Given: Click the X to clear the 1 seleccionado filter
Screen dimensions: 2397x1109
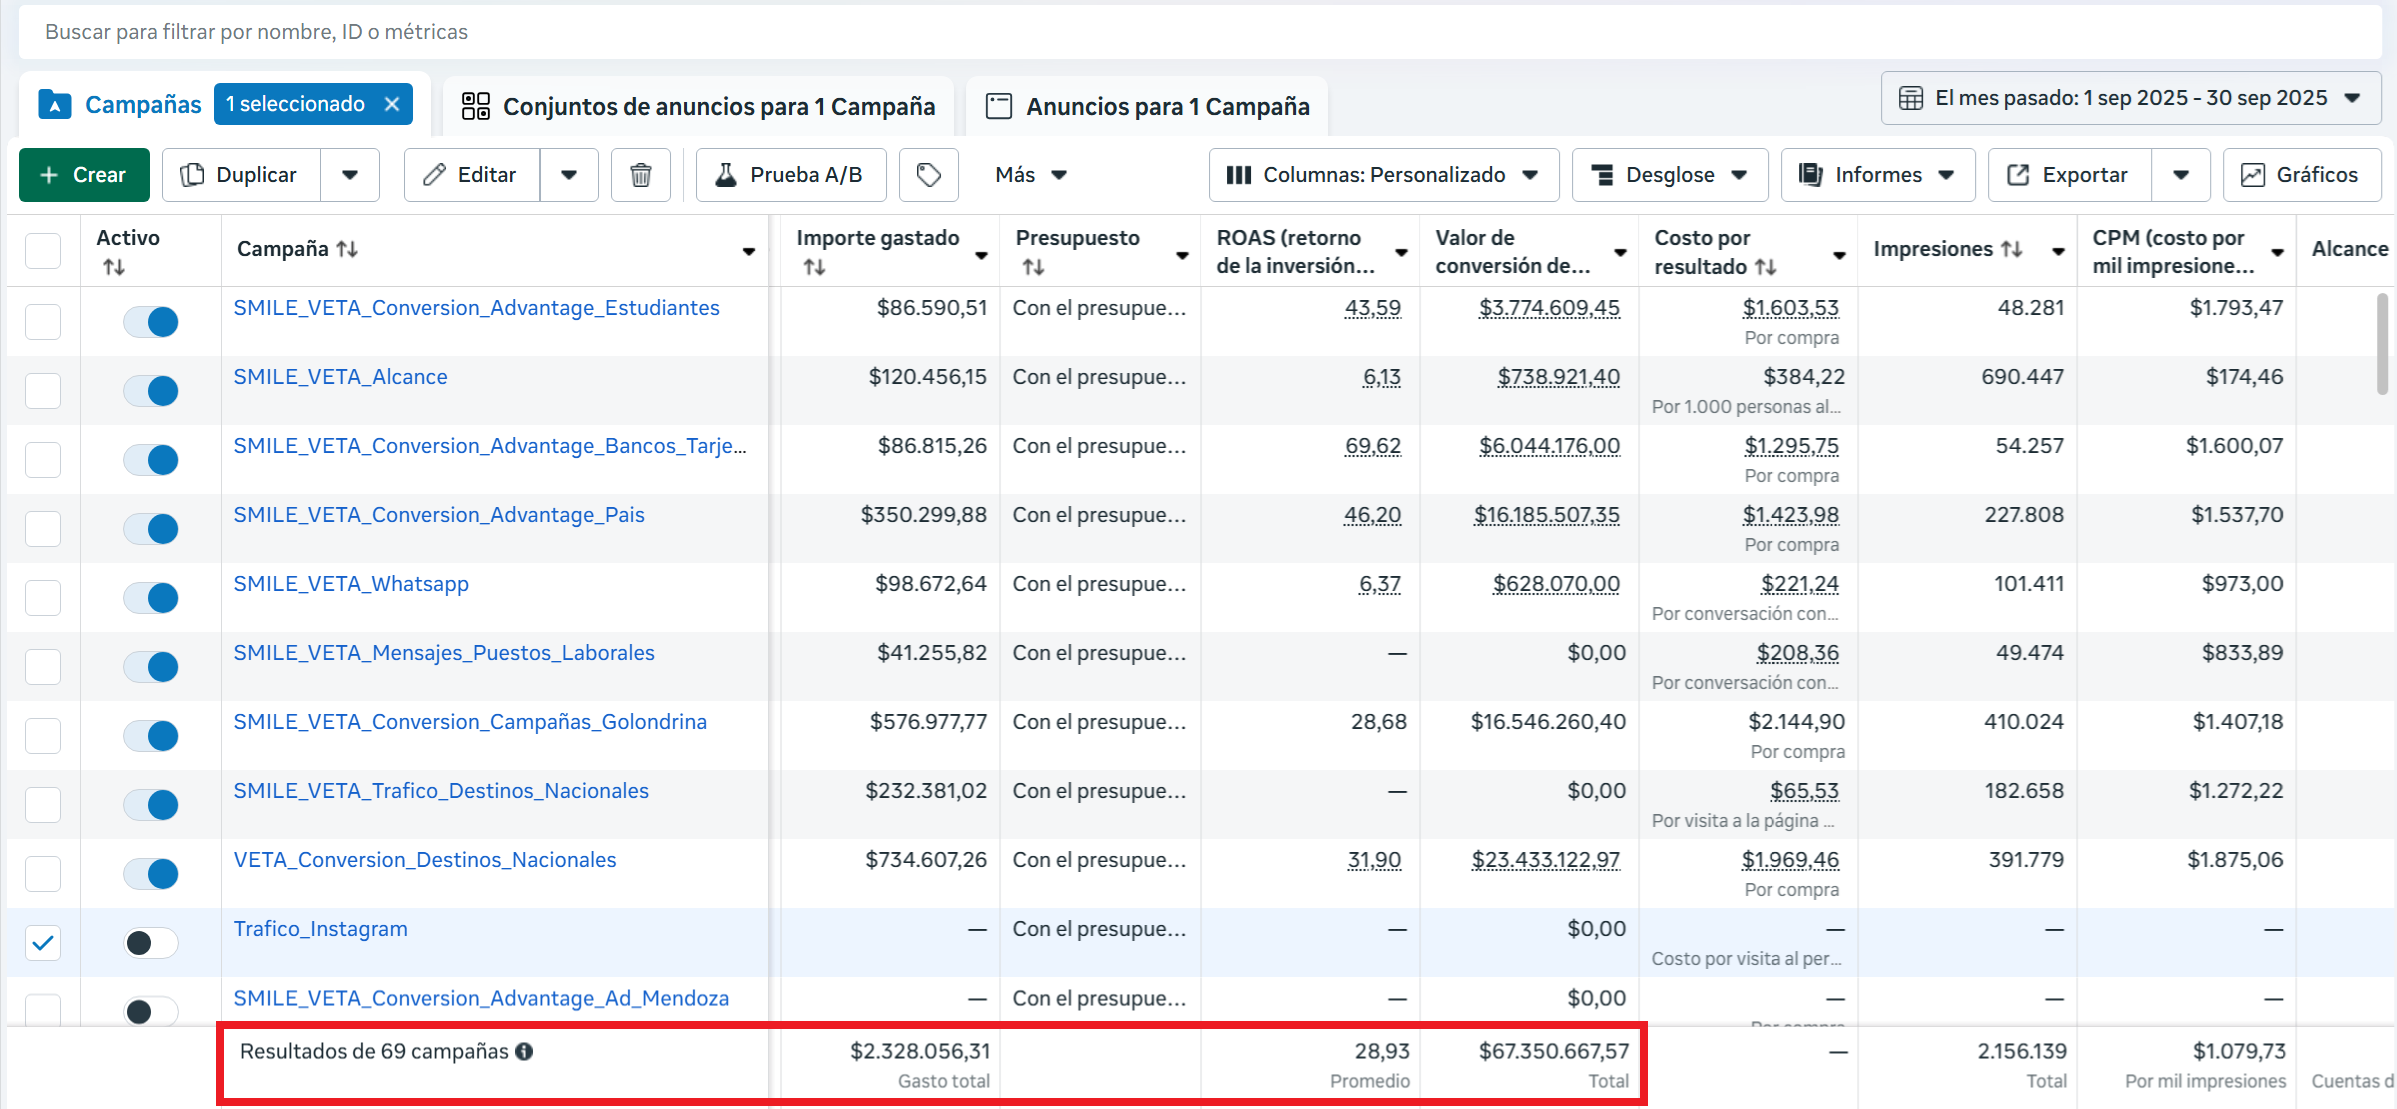Looking at the screenshot, I should 393,104.
